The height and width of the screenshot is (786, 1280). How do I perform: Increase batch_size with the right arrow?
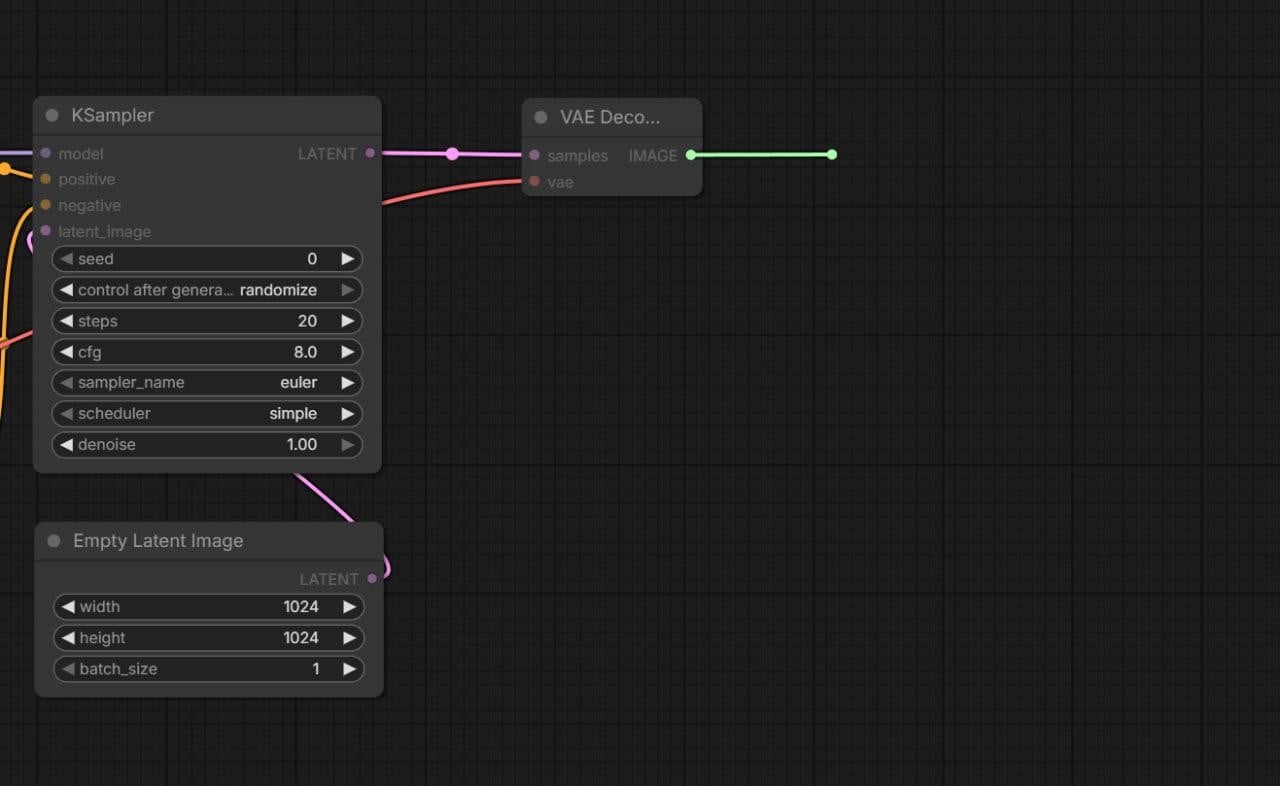pyautogui.click(x=349, y=669)
